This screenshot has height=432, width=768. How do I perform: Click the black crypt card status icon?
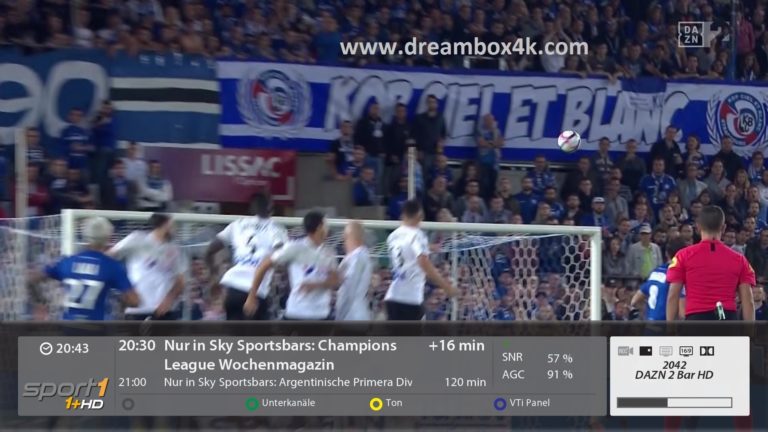point(646,351)
